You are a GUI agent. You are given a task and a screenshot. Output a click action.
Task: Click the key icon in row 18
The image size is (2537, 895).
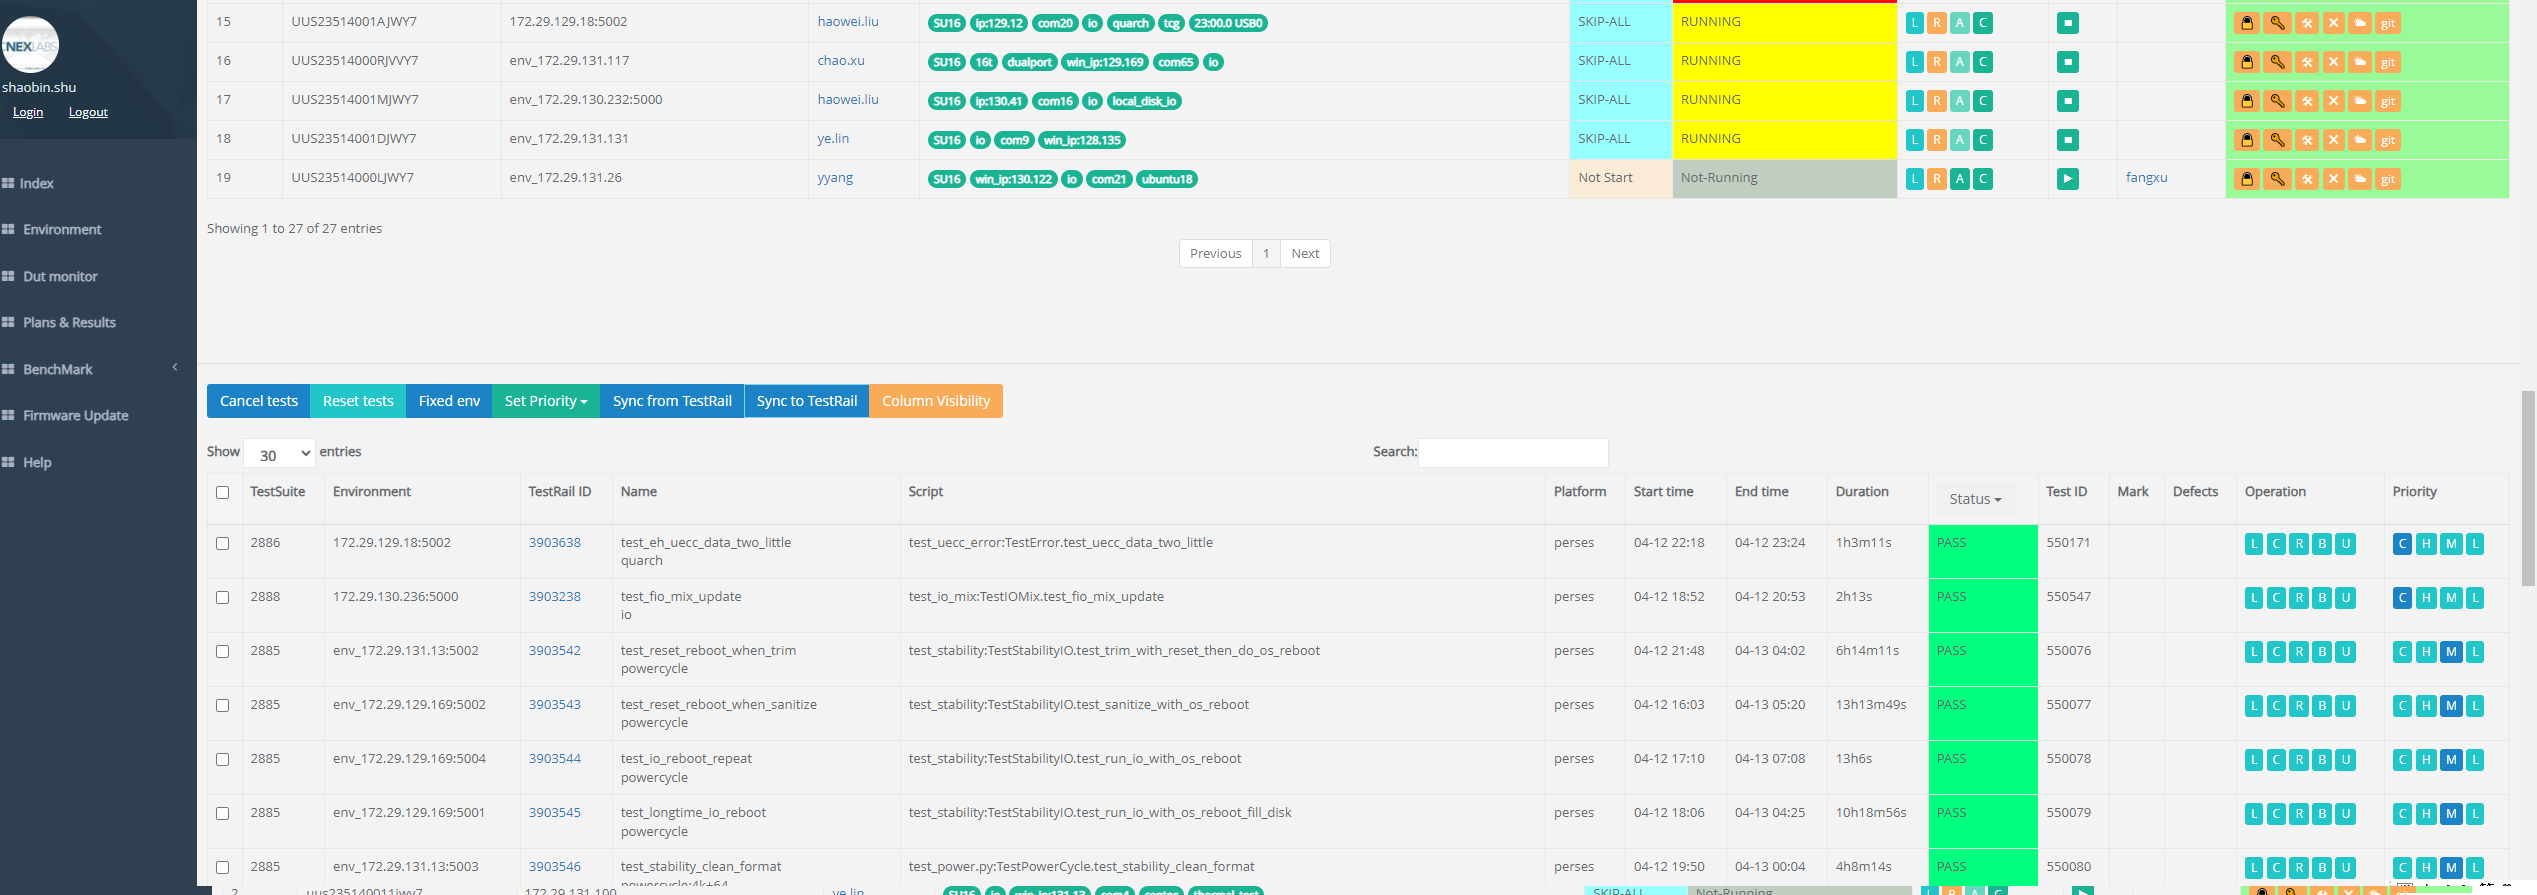2277,140
